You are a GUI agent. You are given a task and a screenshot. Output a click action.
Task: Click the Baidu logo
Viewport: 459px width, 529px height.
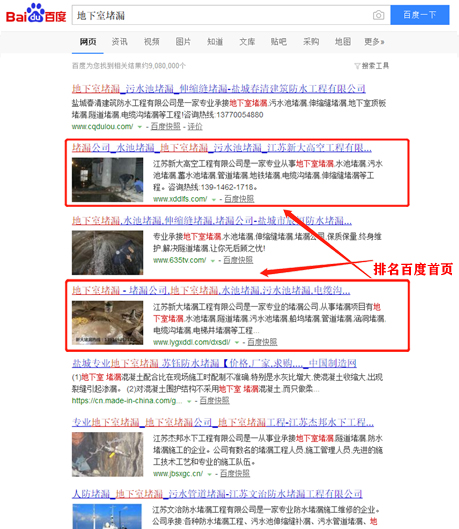coord(36,13)
